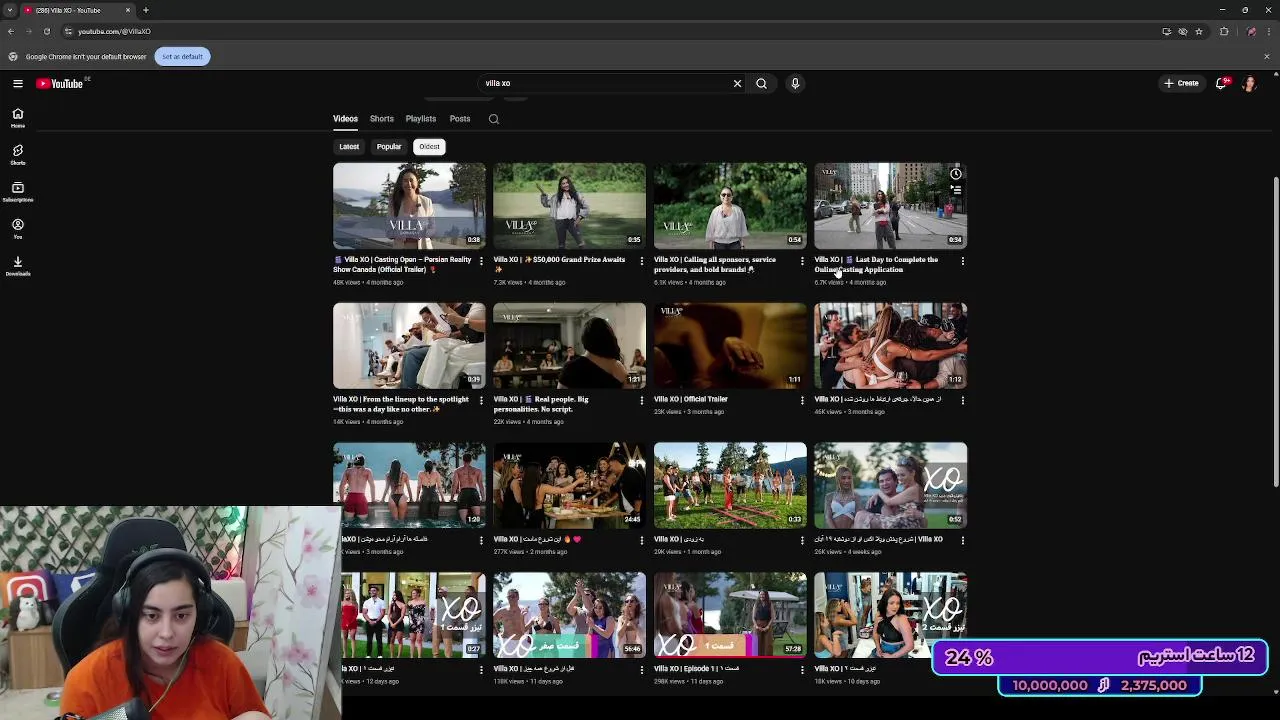Open options menu for Official Trailer video
1280x720 pixels.
[x=802, y=400]
